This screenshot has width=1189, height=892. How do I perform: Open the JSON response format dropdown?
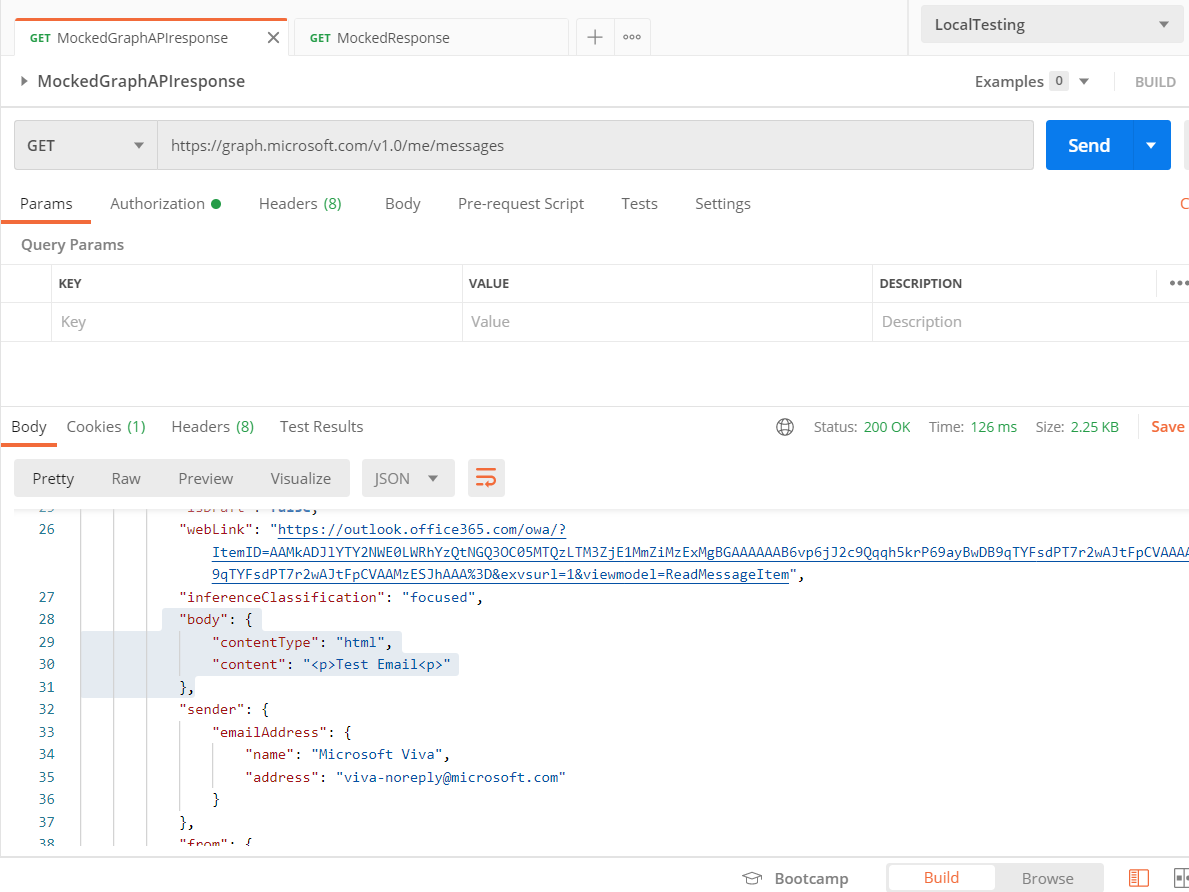coord(408,478)
